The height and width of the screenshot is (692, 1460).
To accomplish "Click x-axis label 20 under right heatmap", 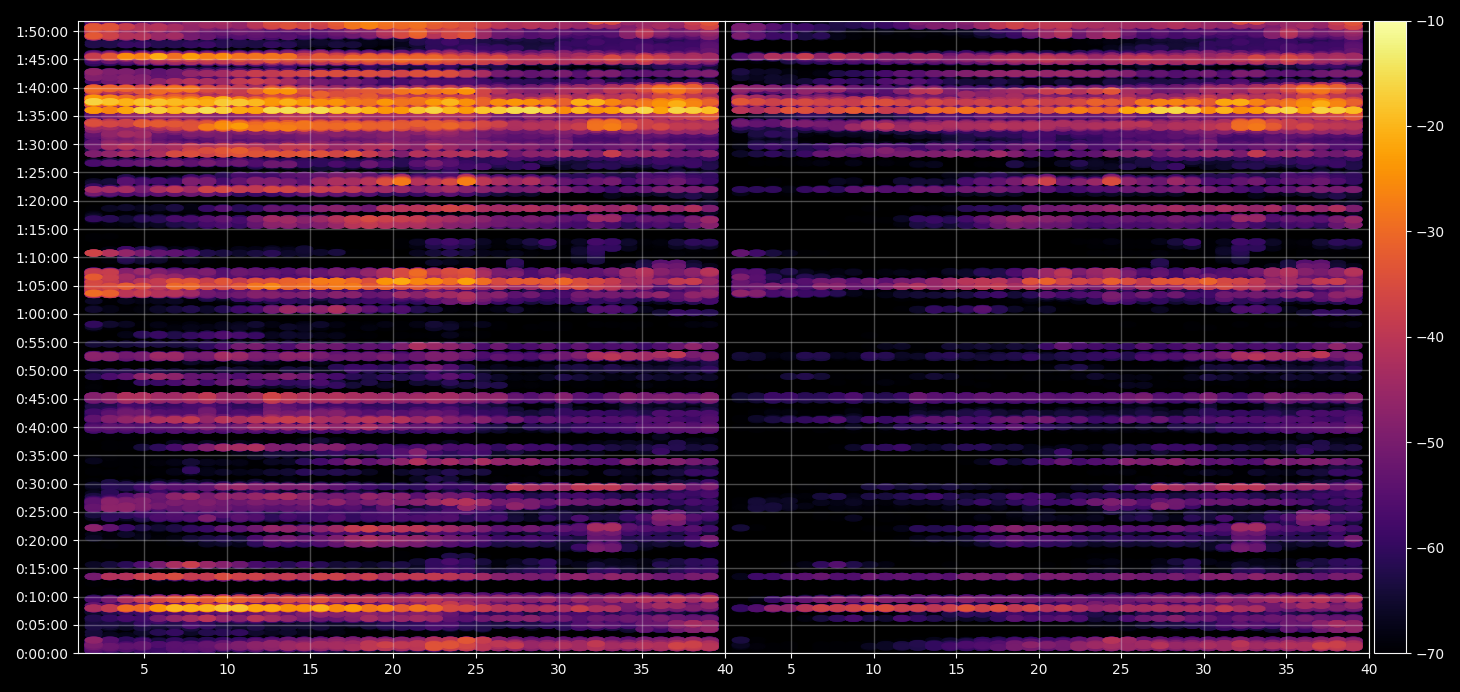I will click(1039, 669).
